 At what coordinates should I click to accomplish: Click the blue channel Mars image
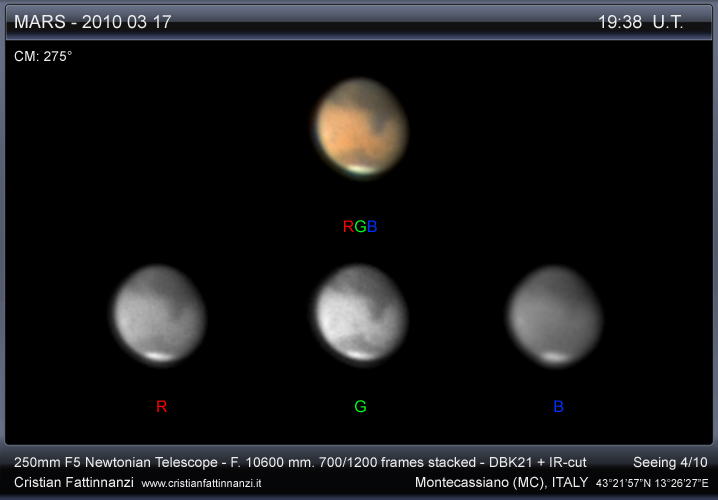pyautogui.click(x=555, y=316)
